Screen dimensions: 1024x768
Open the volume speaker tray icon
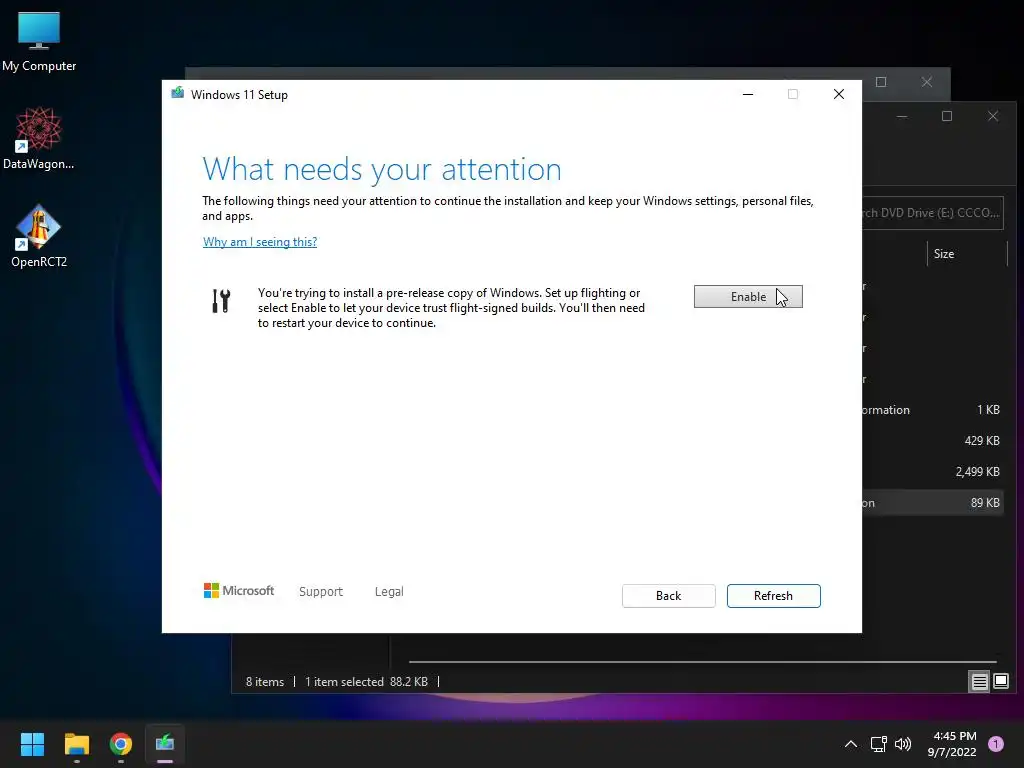point(903,744)
